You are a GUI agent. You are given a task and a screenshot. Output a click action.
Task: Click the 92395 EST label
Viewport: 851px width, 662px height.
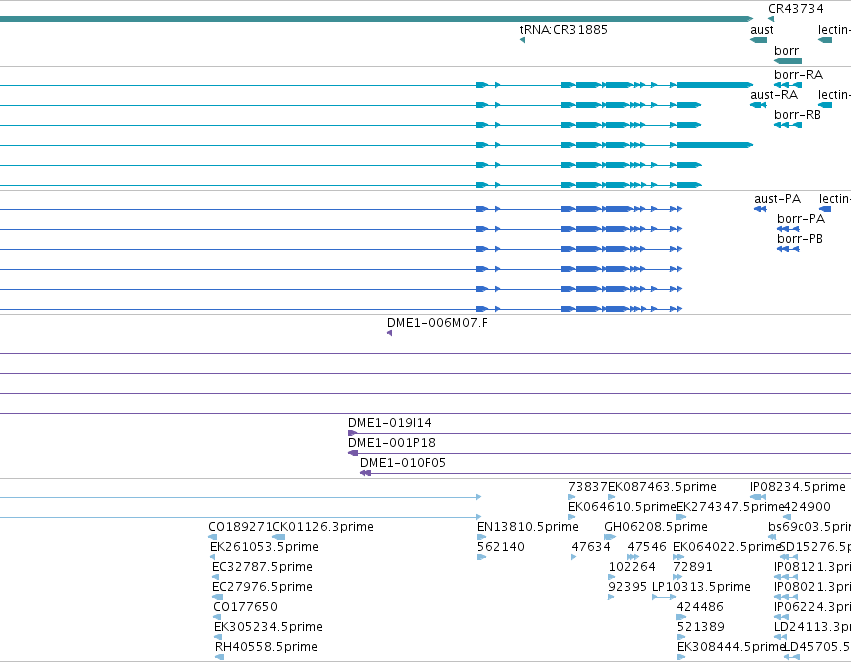pyautogui.click(x=627, y=587)
